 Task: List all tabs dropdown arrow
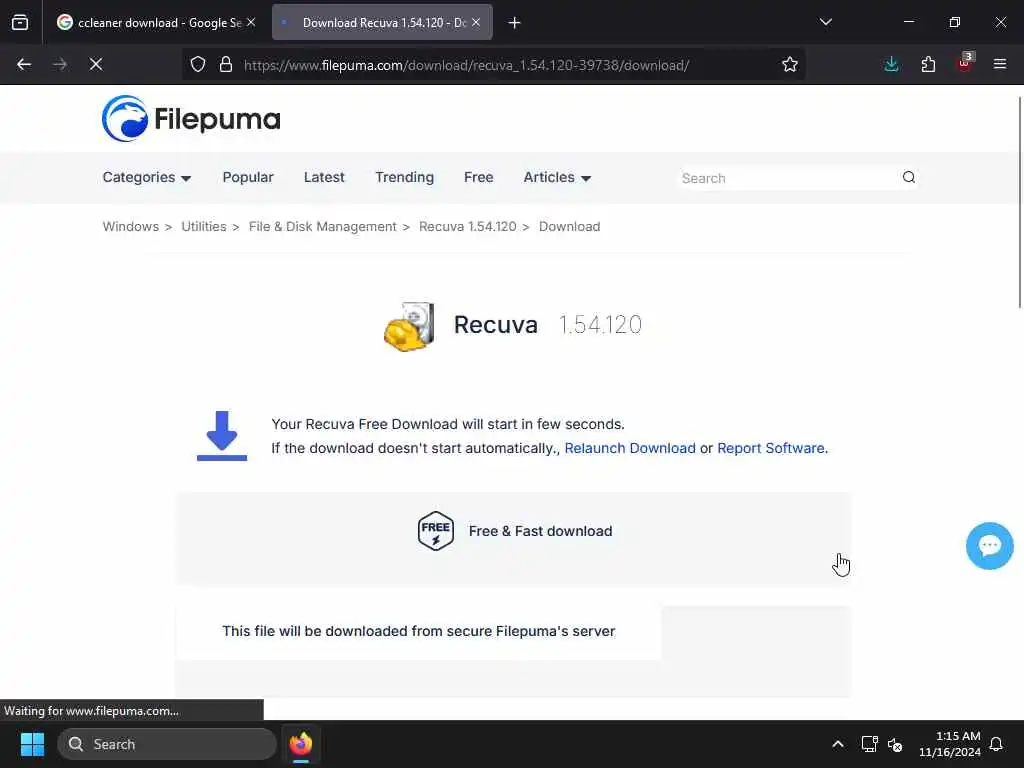[825, 22]
